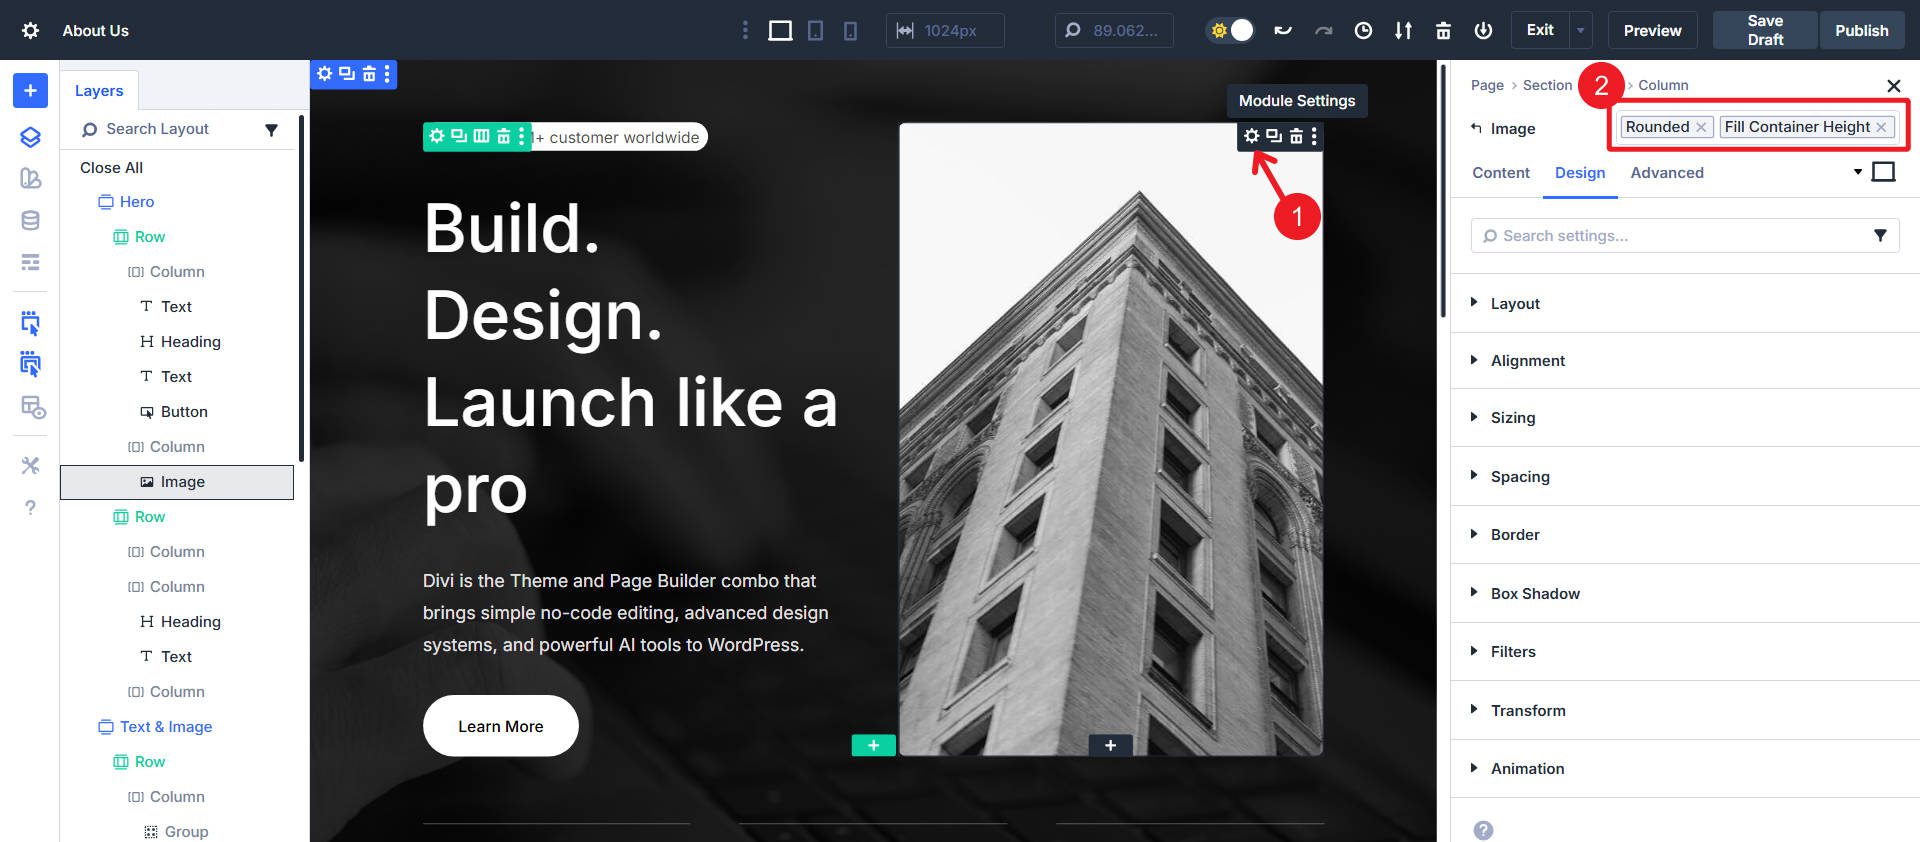Go back with arrow next to Image
1920x842 pixels.
(x=1476, y=128)
